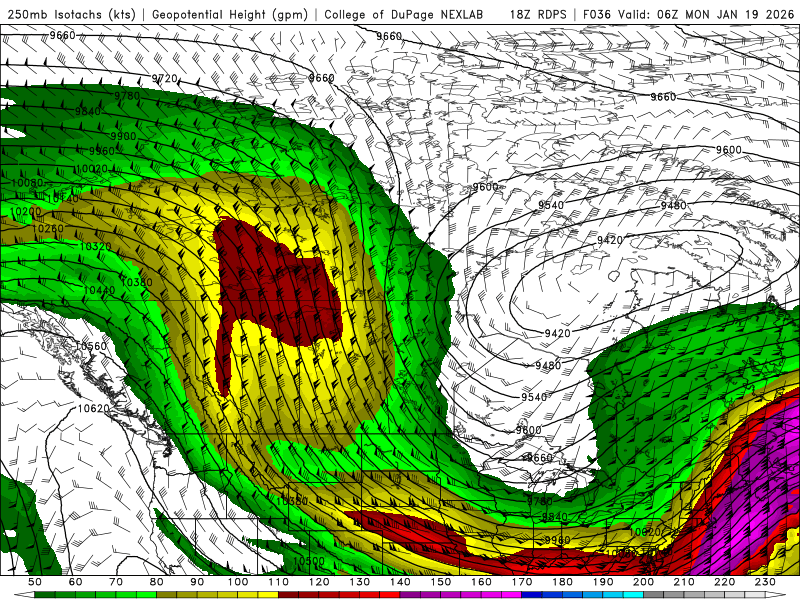Click the 170 kt color bar label
800x600 pixels.
[x=522, y=582]
